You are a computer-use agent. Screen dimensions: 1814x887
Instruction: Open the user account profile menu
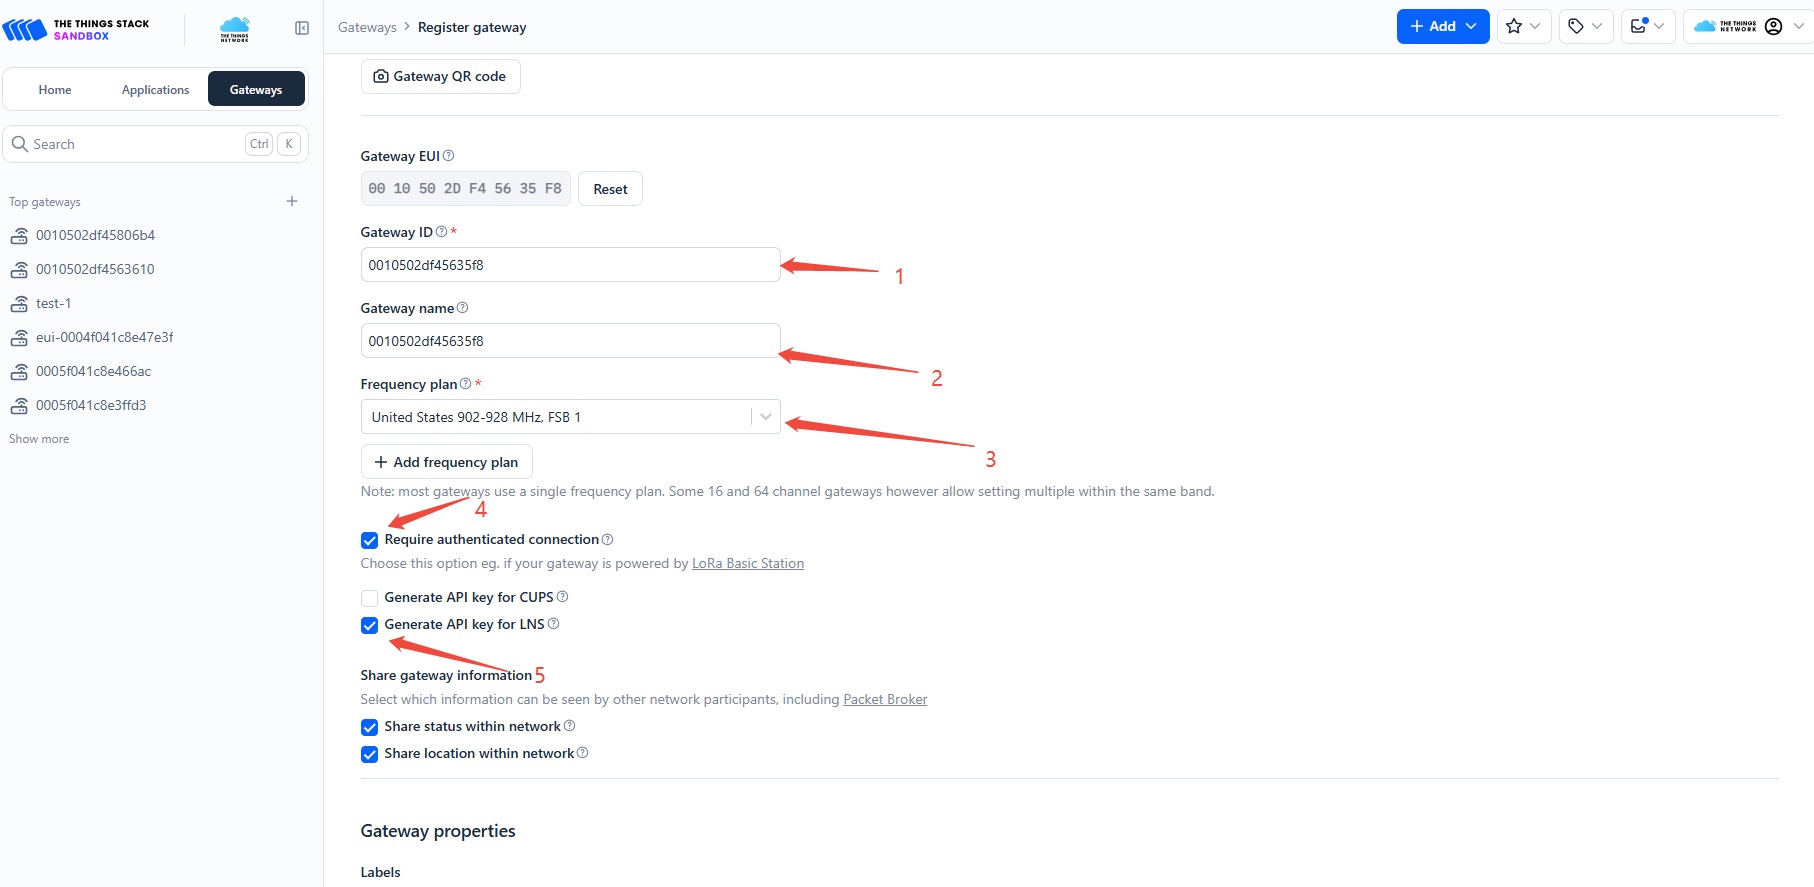click(1748, 27)
